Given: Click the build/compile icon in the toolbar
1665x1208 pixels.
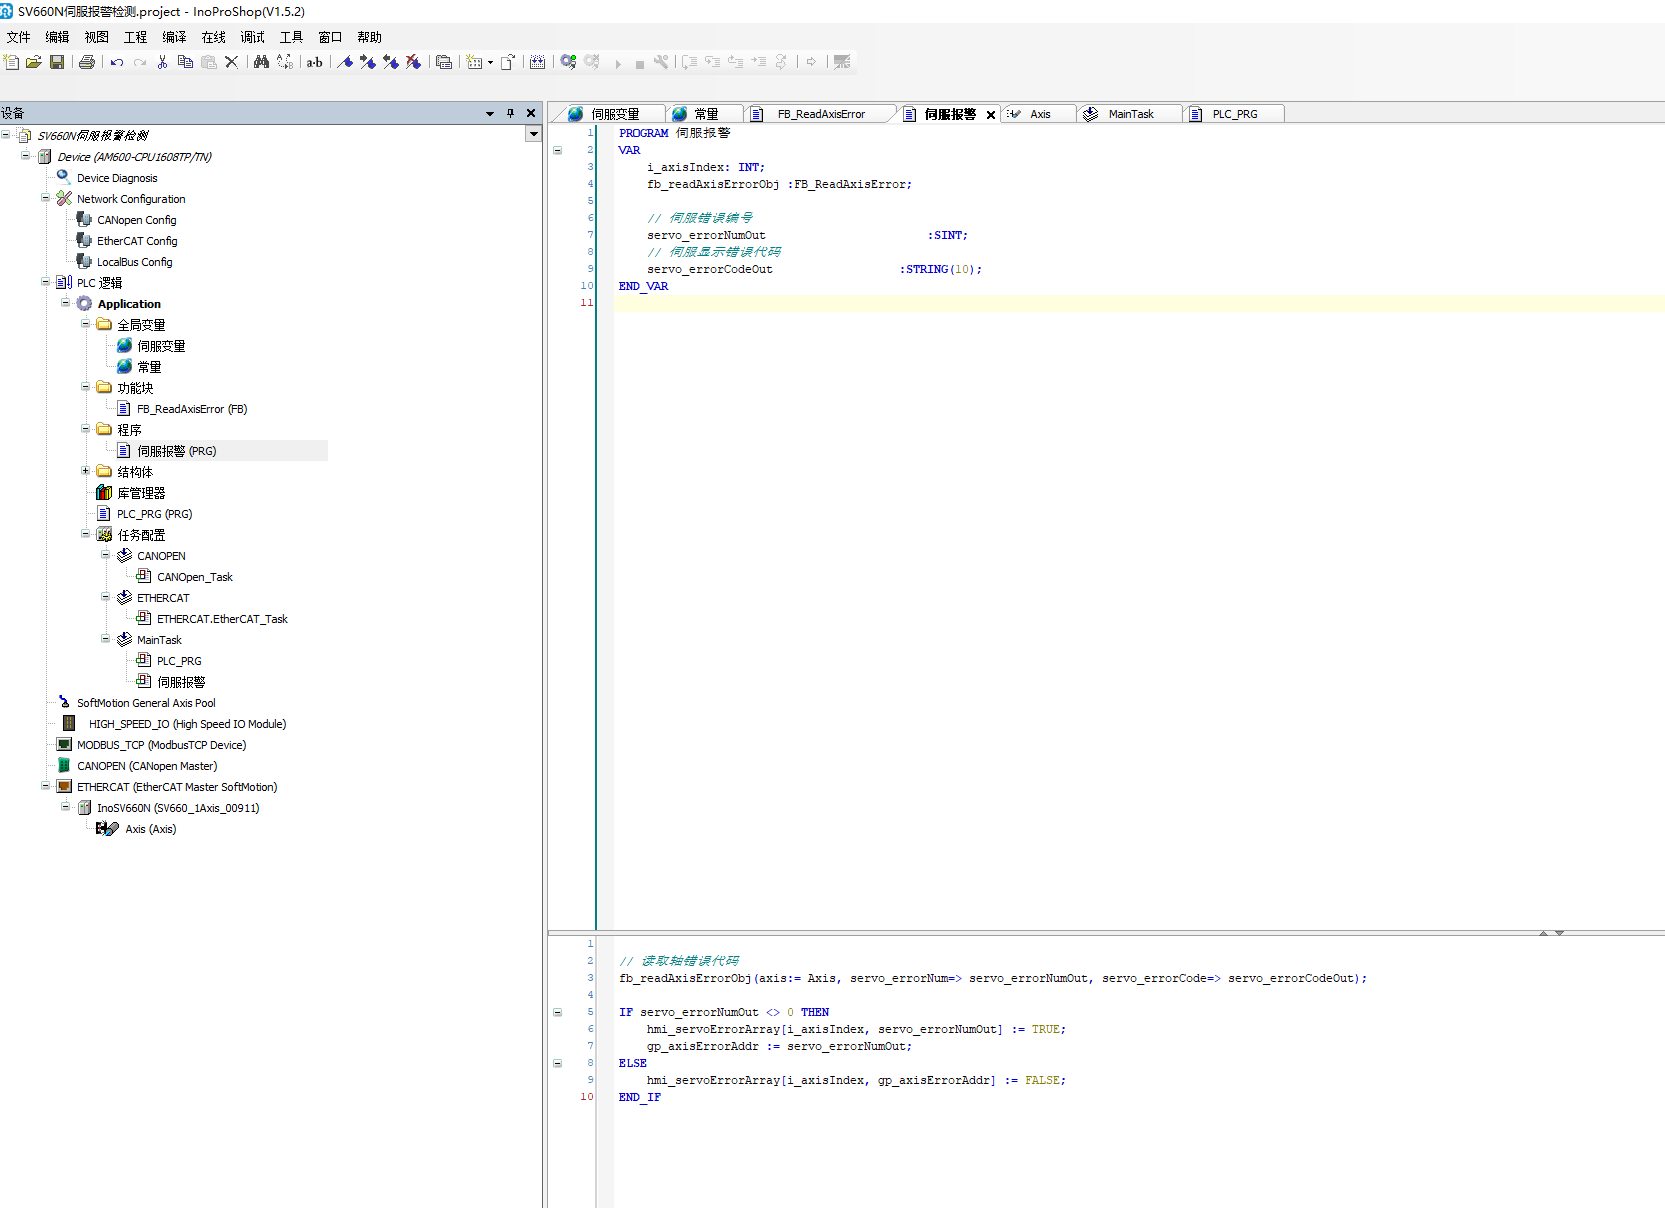Looking at the screenshot, I should pos(537,62).
